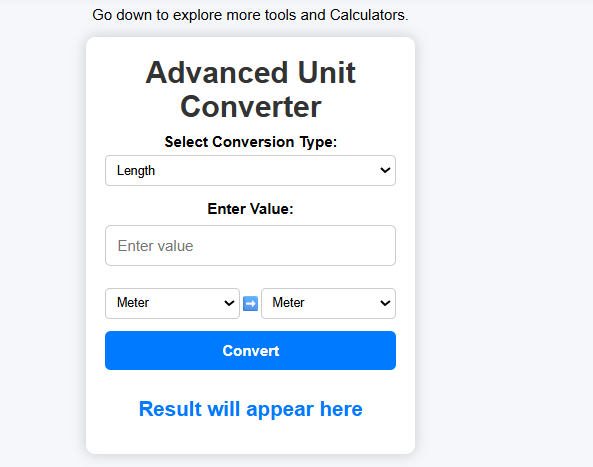Click the word 'Calculators' in the top sentence
Viewport: 593px width, 467px height.
(369, 15)
